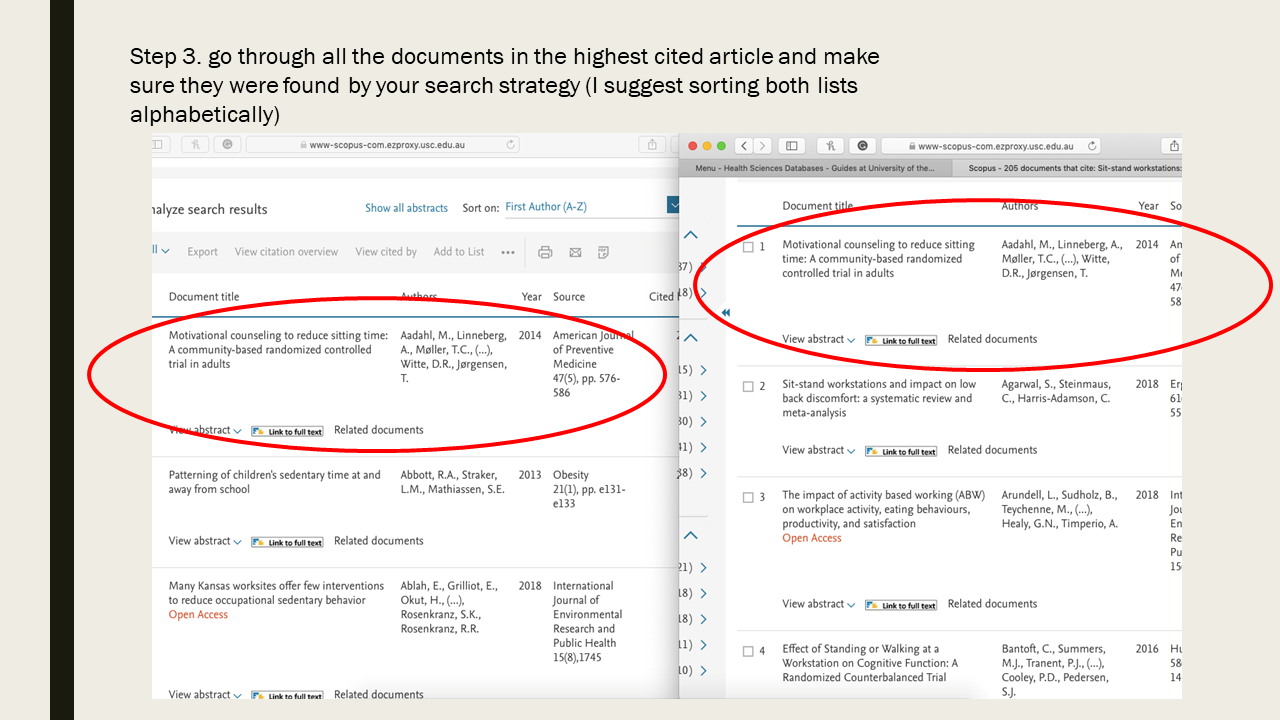Open Sit-stand workstations and low back discomfort article

click(x=879, y=398)
